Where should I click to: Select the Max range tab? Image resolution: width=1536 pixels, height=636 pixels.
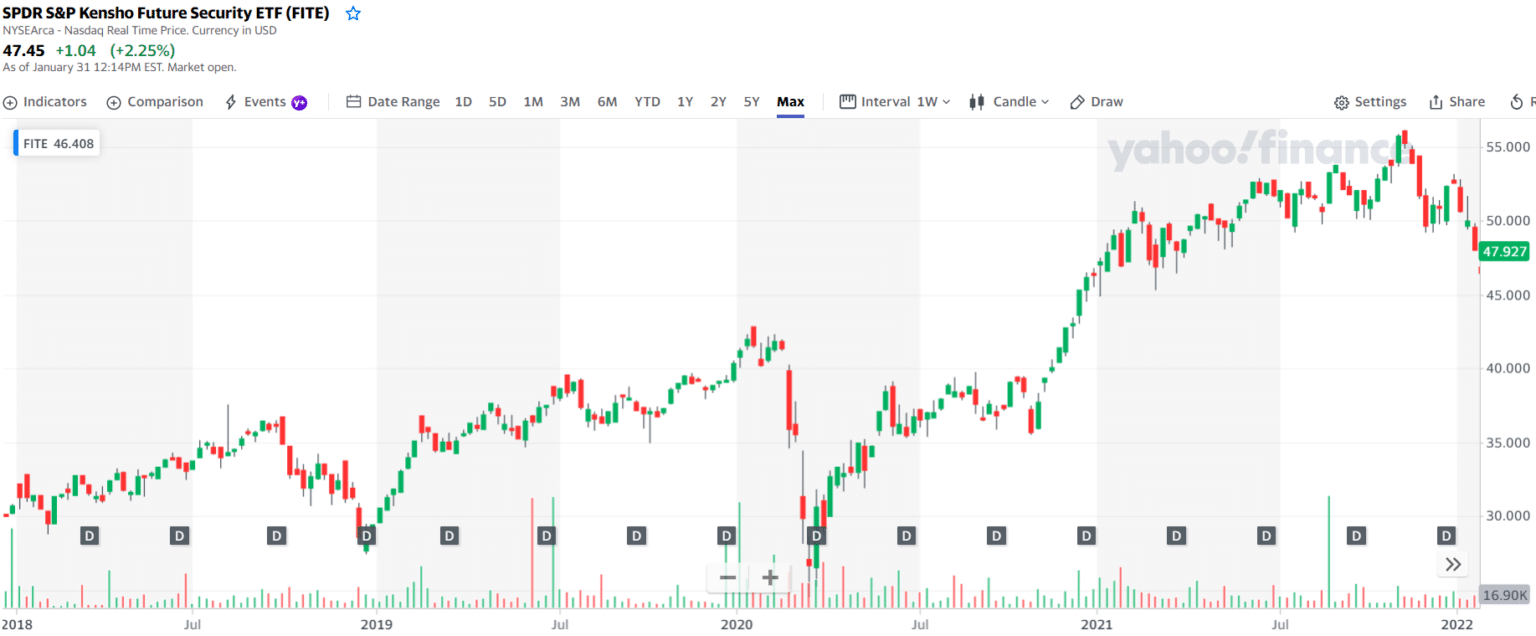(x=790, y=101)
